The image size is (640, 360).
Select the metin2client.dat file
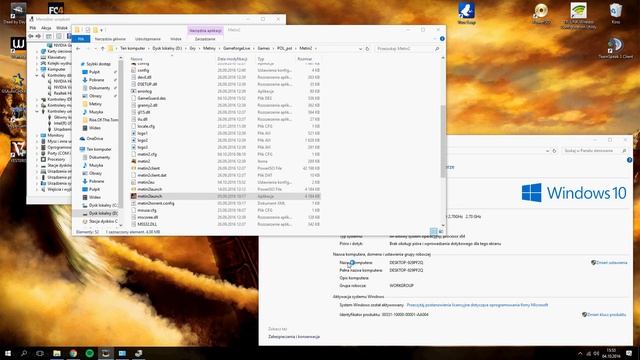[225, 175]
